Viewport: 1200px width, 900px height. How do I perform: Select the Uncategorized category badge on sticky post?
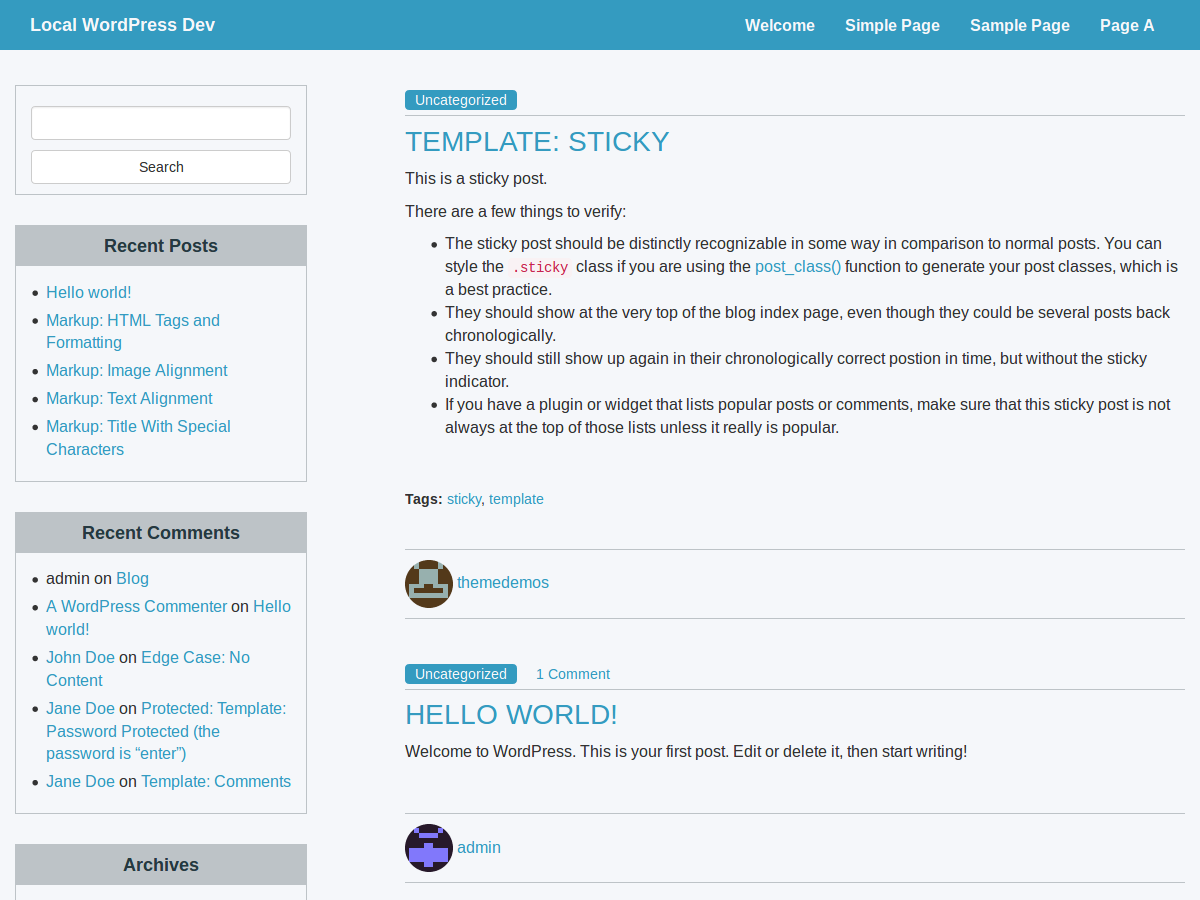point(460,99)
